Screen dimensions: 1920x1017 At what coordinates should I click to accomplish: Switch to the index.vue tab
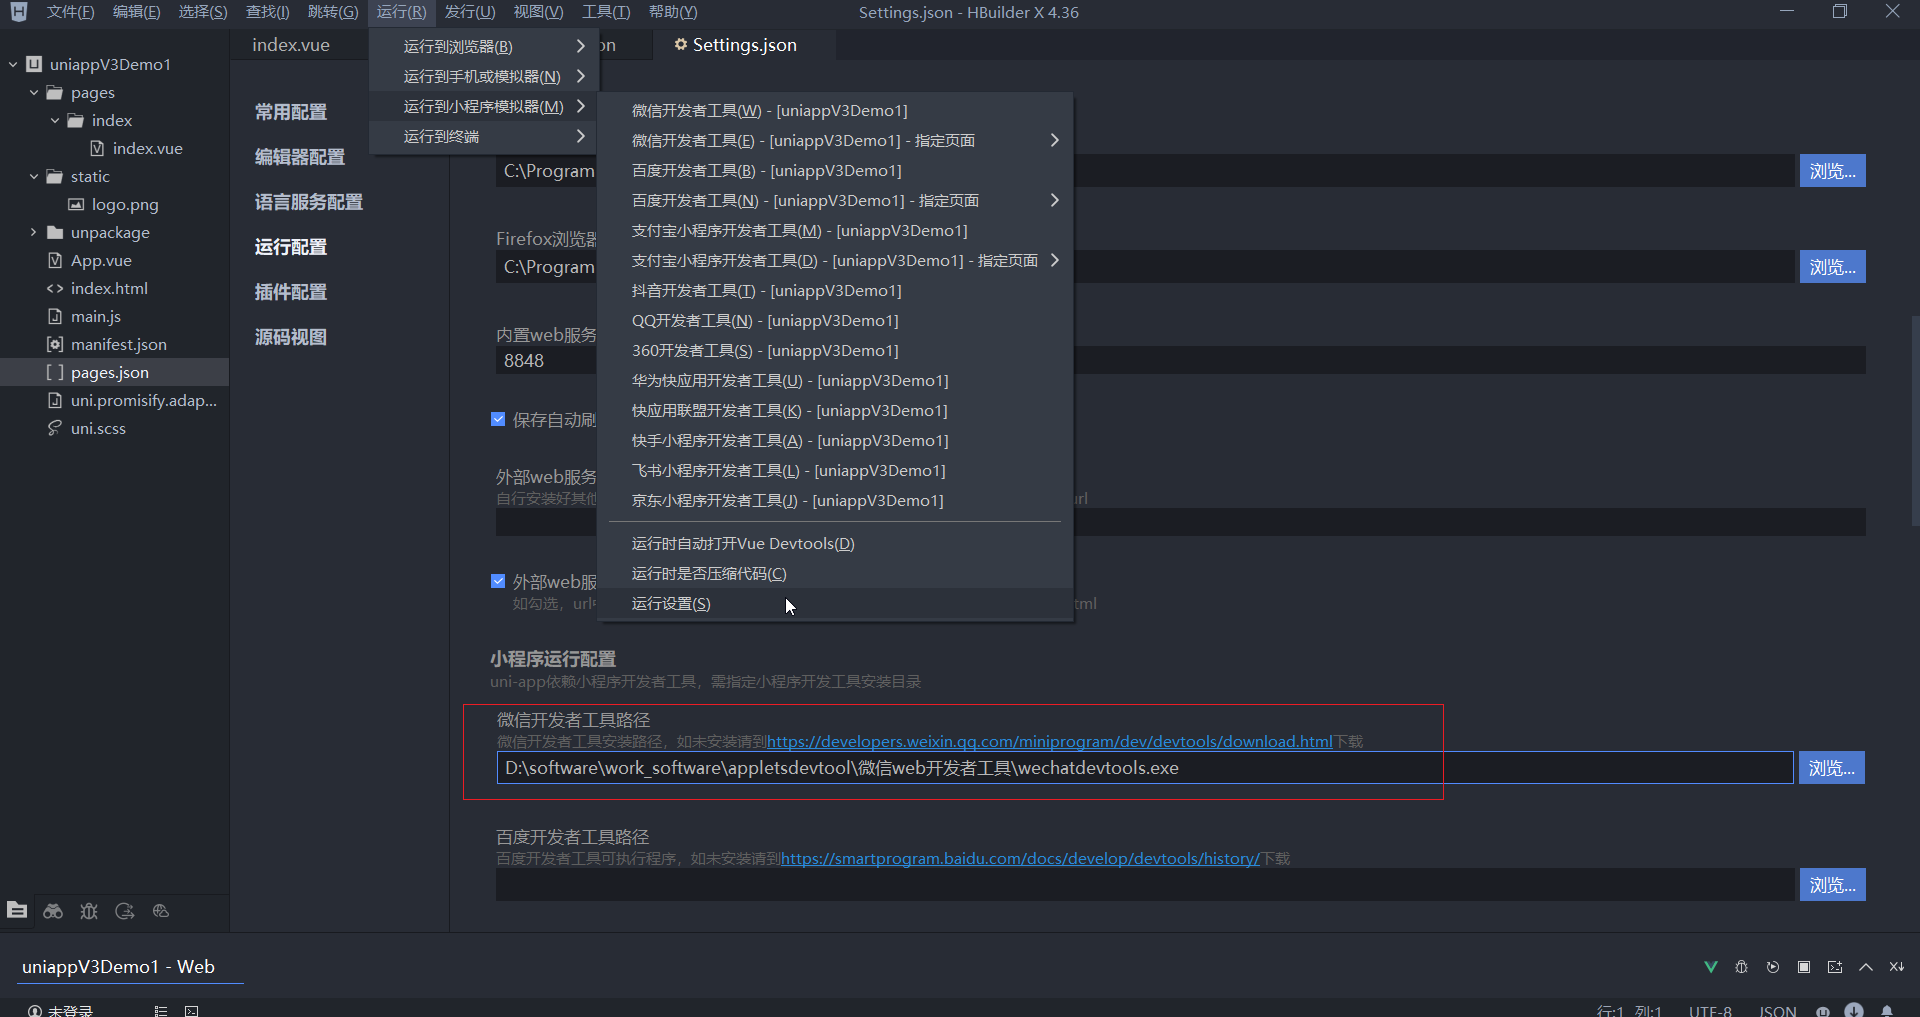[x=291, y=45]
